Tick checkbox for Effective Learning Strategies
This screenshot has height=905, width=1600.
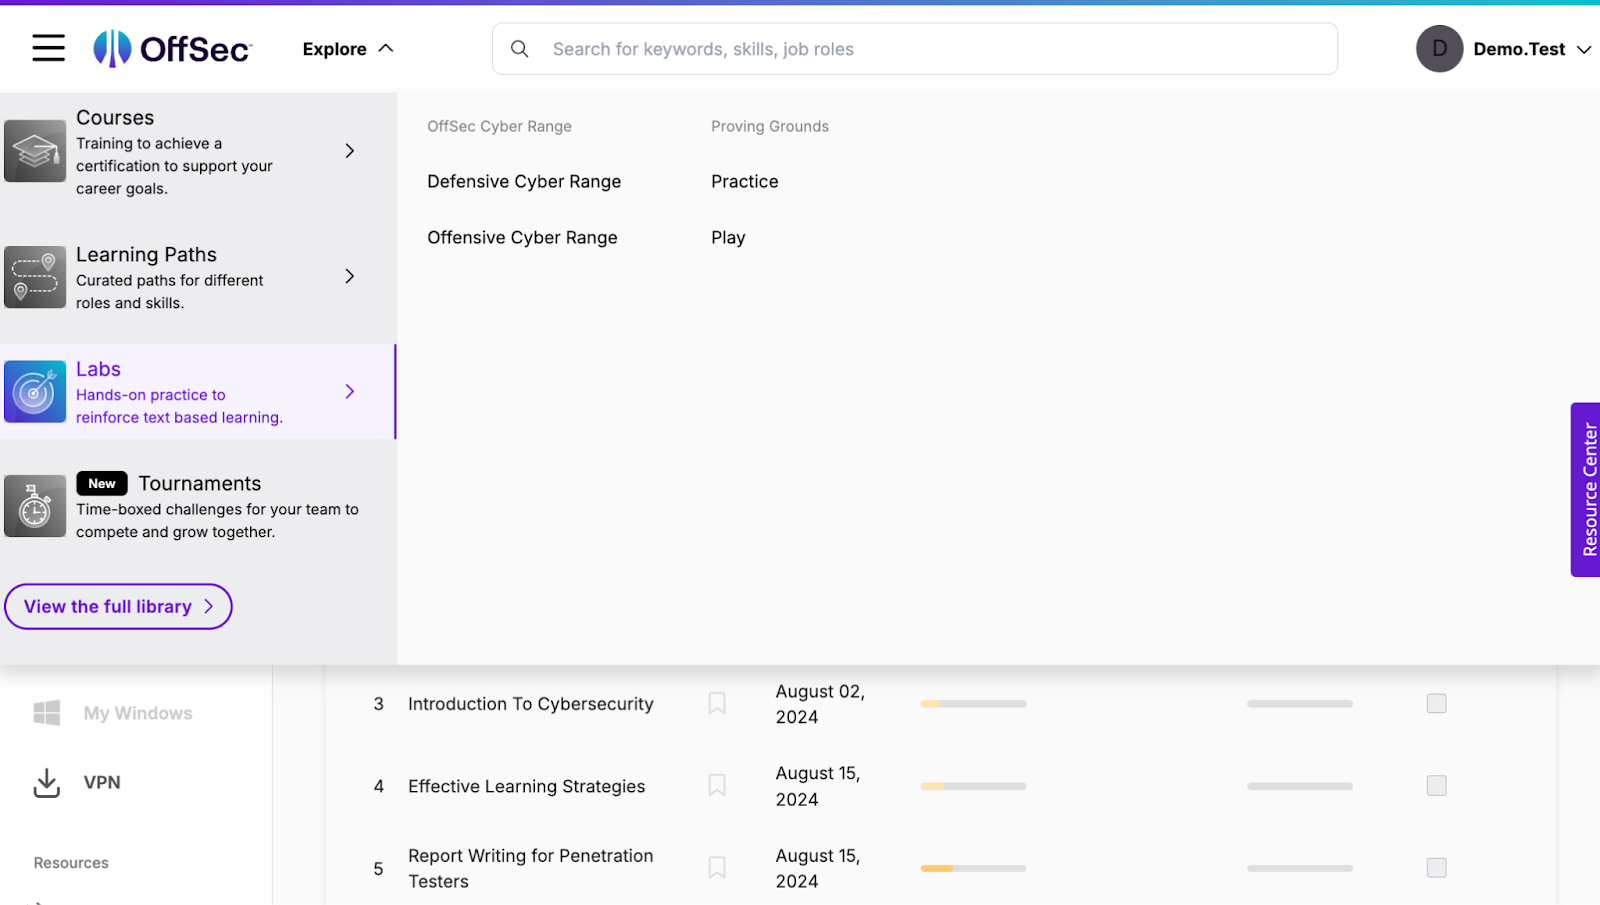(1437, 786)
